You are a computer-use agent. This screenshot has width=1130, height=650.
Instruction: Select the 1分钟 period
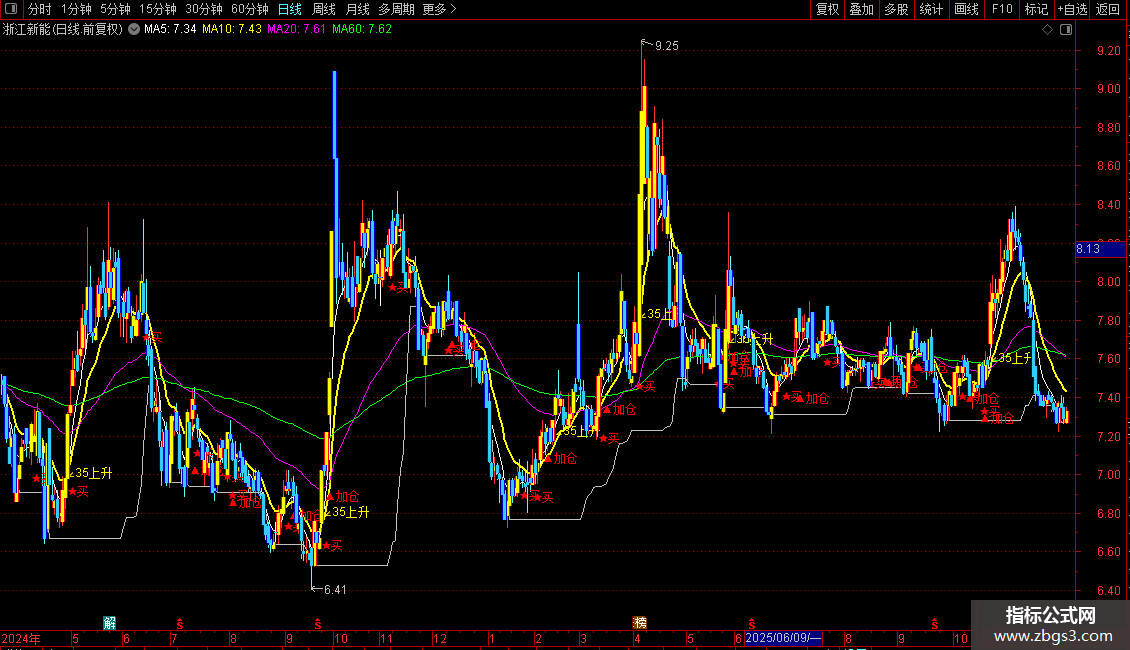(x=76, y=9)
